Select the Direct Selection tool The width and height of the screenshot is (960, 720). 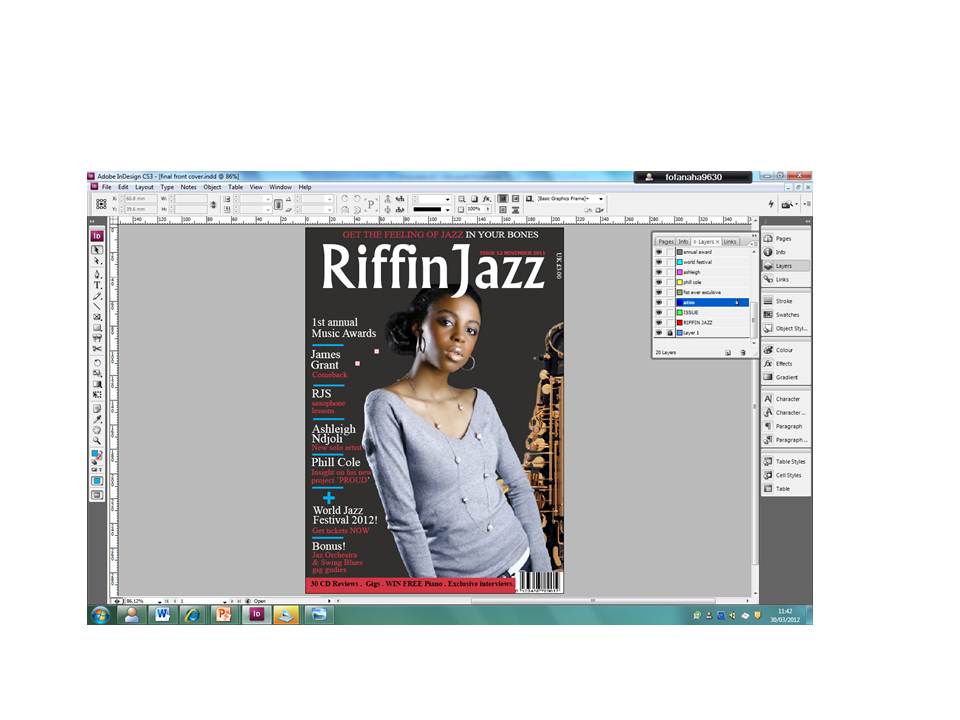97,261
